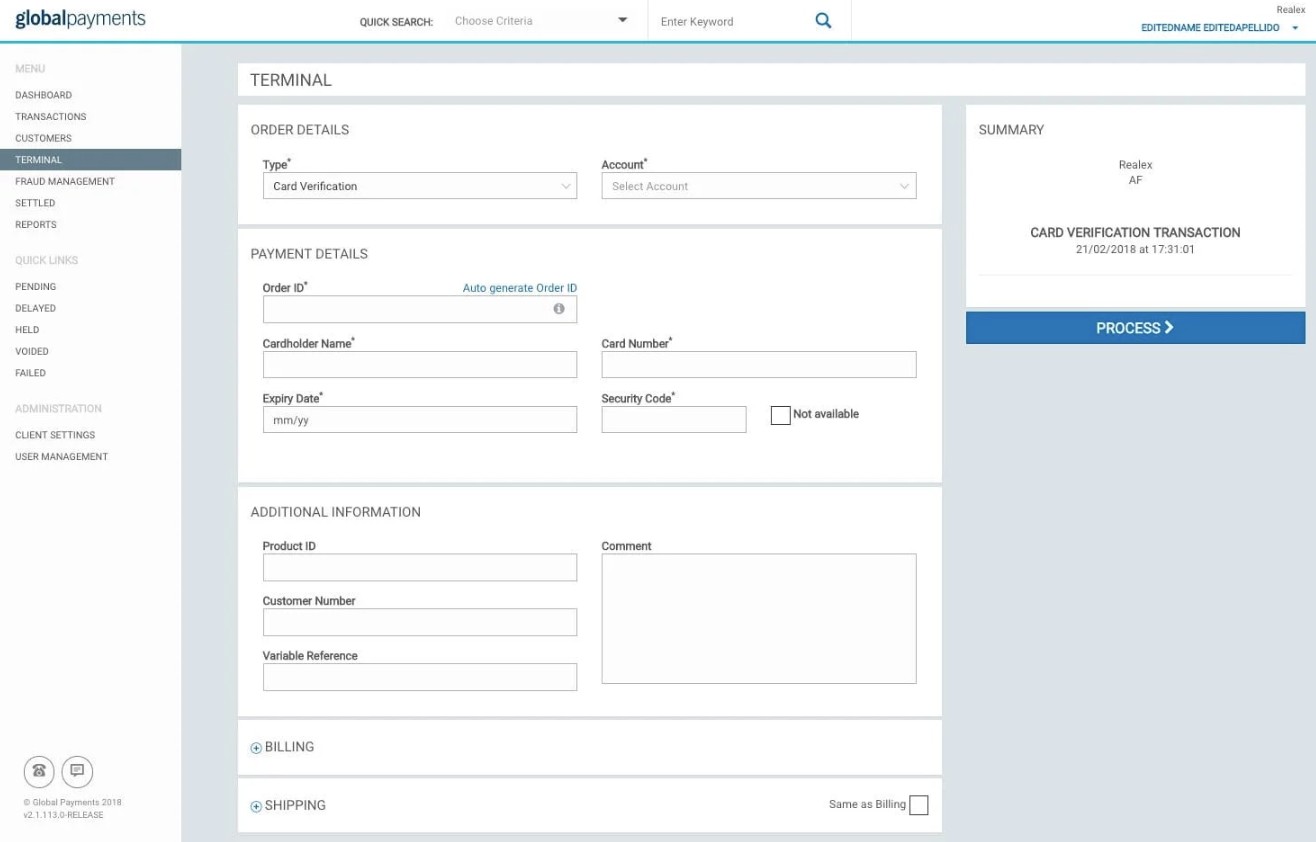This screenshot has height=842, width=1316.
Task: Click Auto generate Order ID link
Action: click(519, 288)
